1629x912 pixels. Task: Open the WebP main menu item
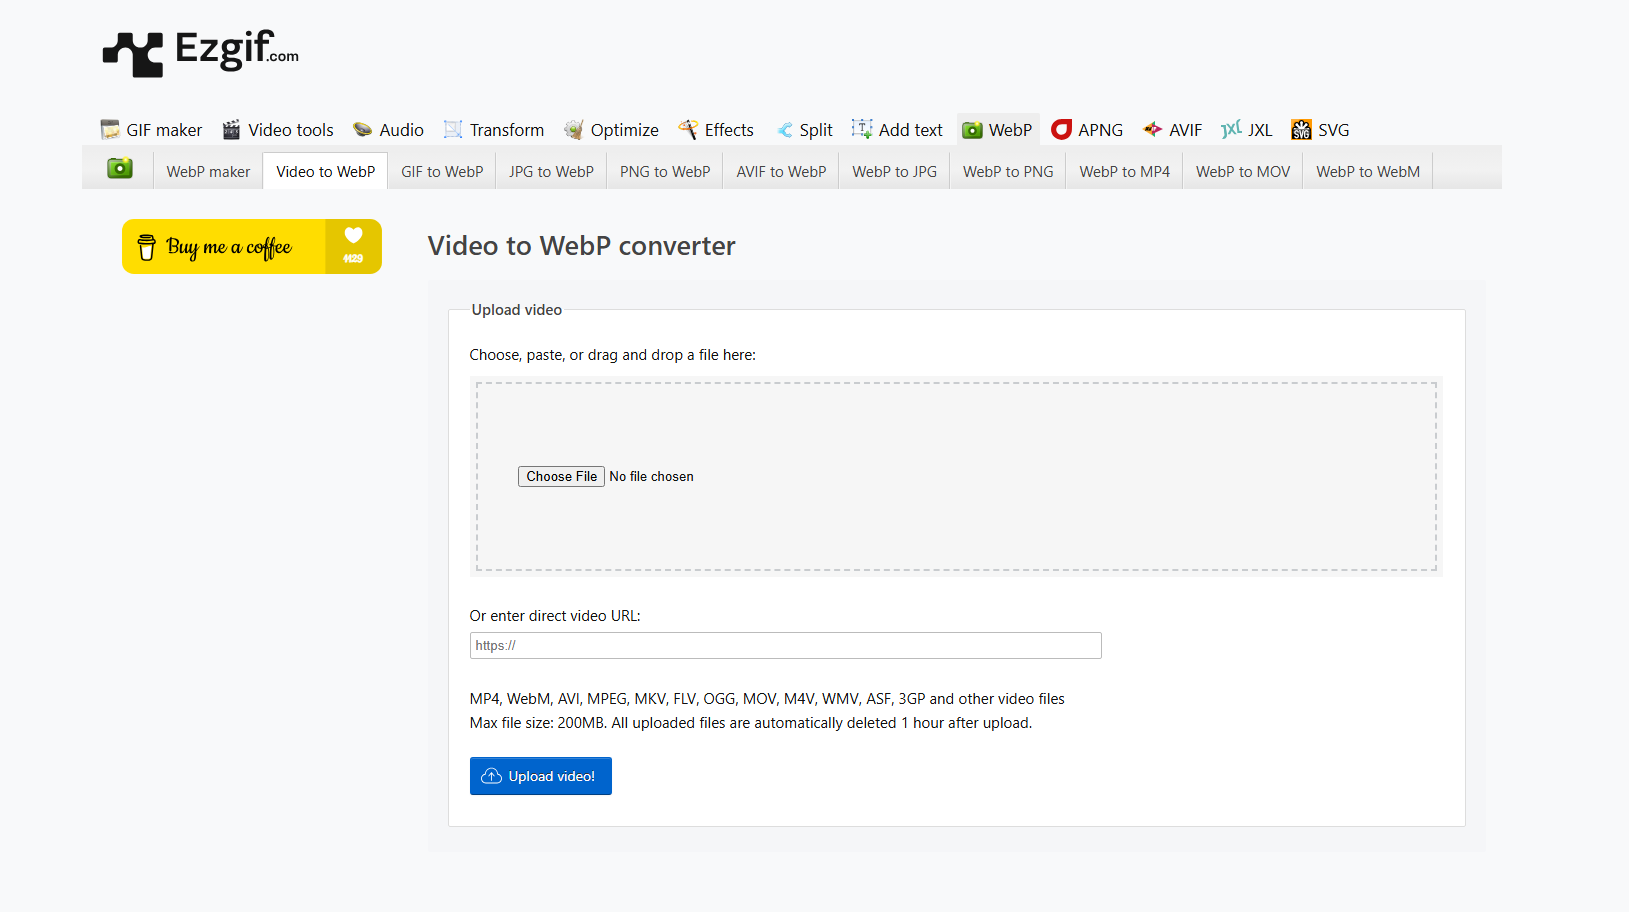pyautogui.click(x=998, y=130)
